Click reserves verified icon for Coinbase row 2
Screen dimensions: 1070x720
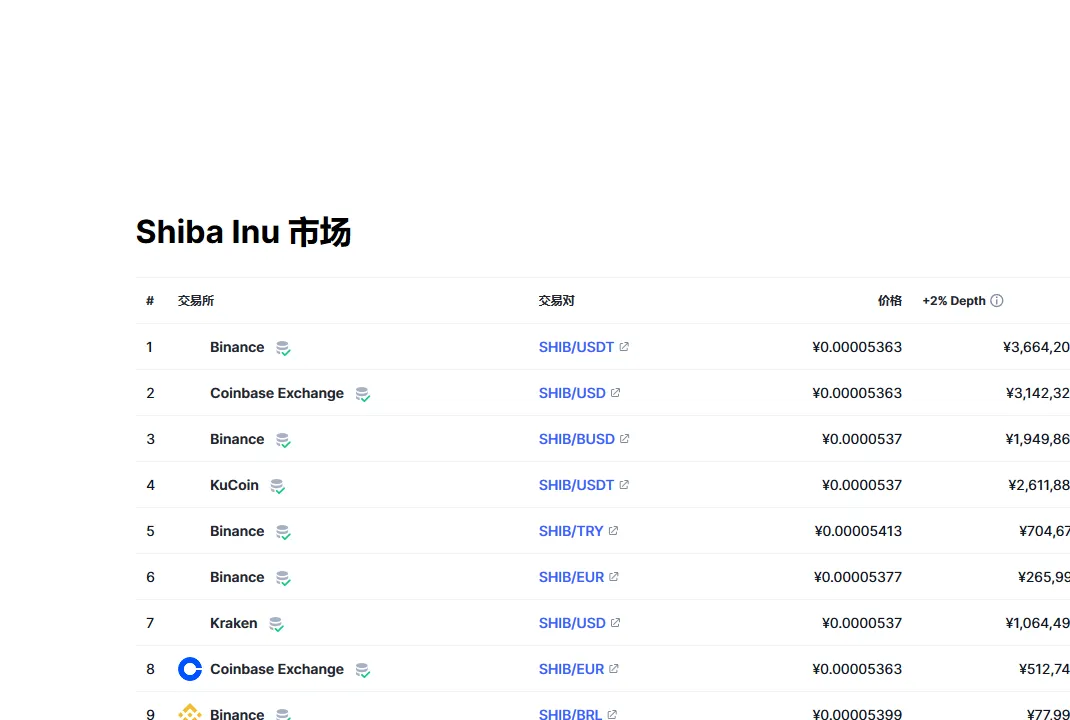tap(363, 394)
